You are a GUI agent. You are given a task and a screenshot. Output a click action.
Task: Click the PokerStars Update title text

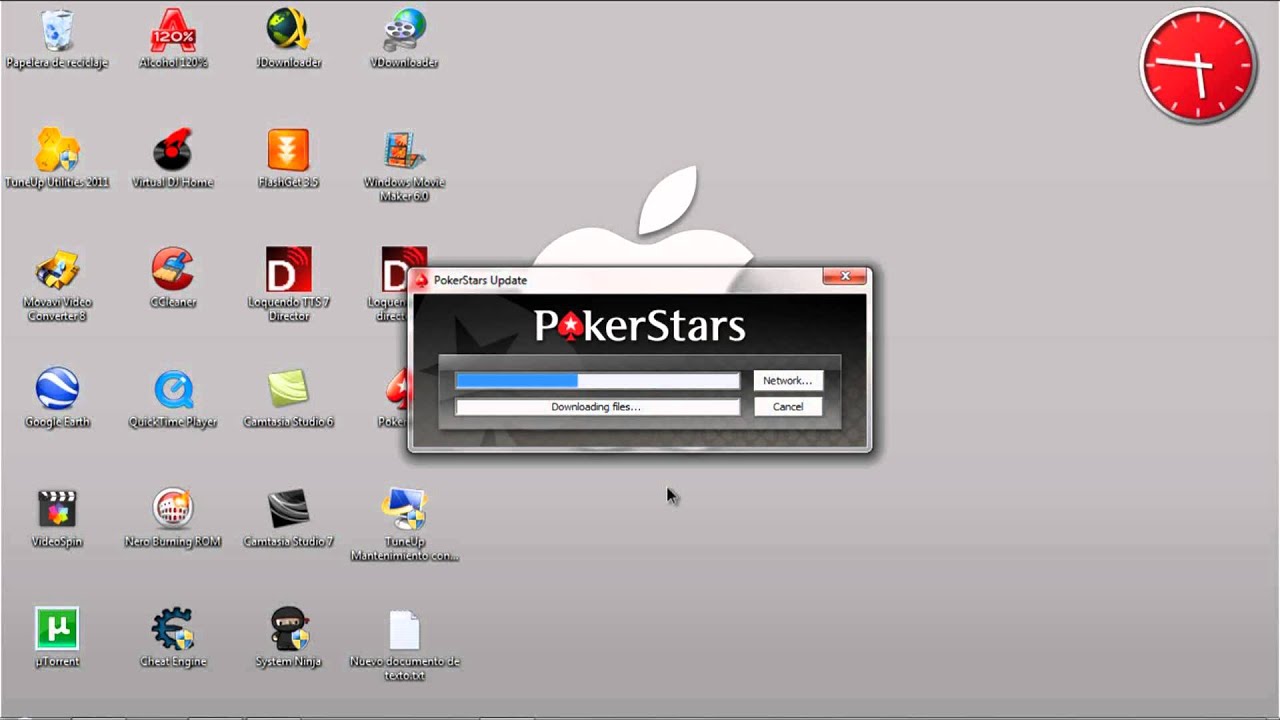click(480, 280)
